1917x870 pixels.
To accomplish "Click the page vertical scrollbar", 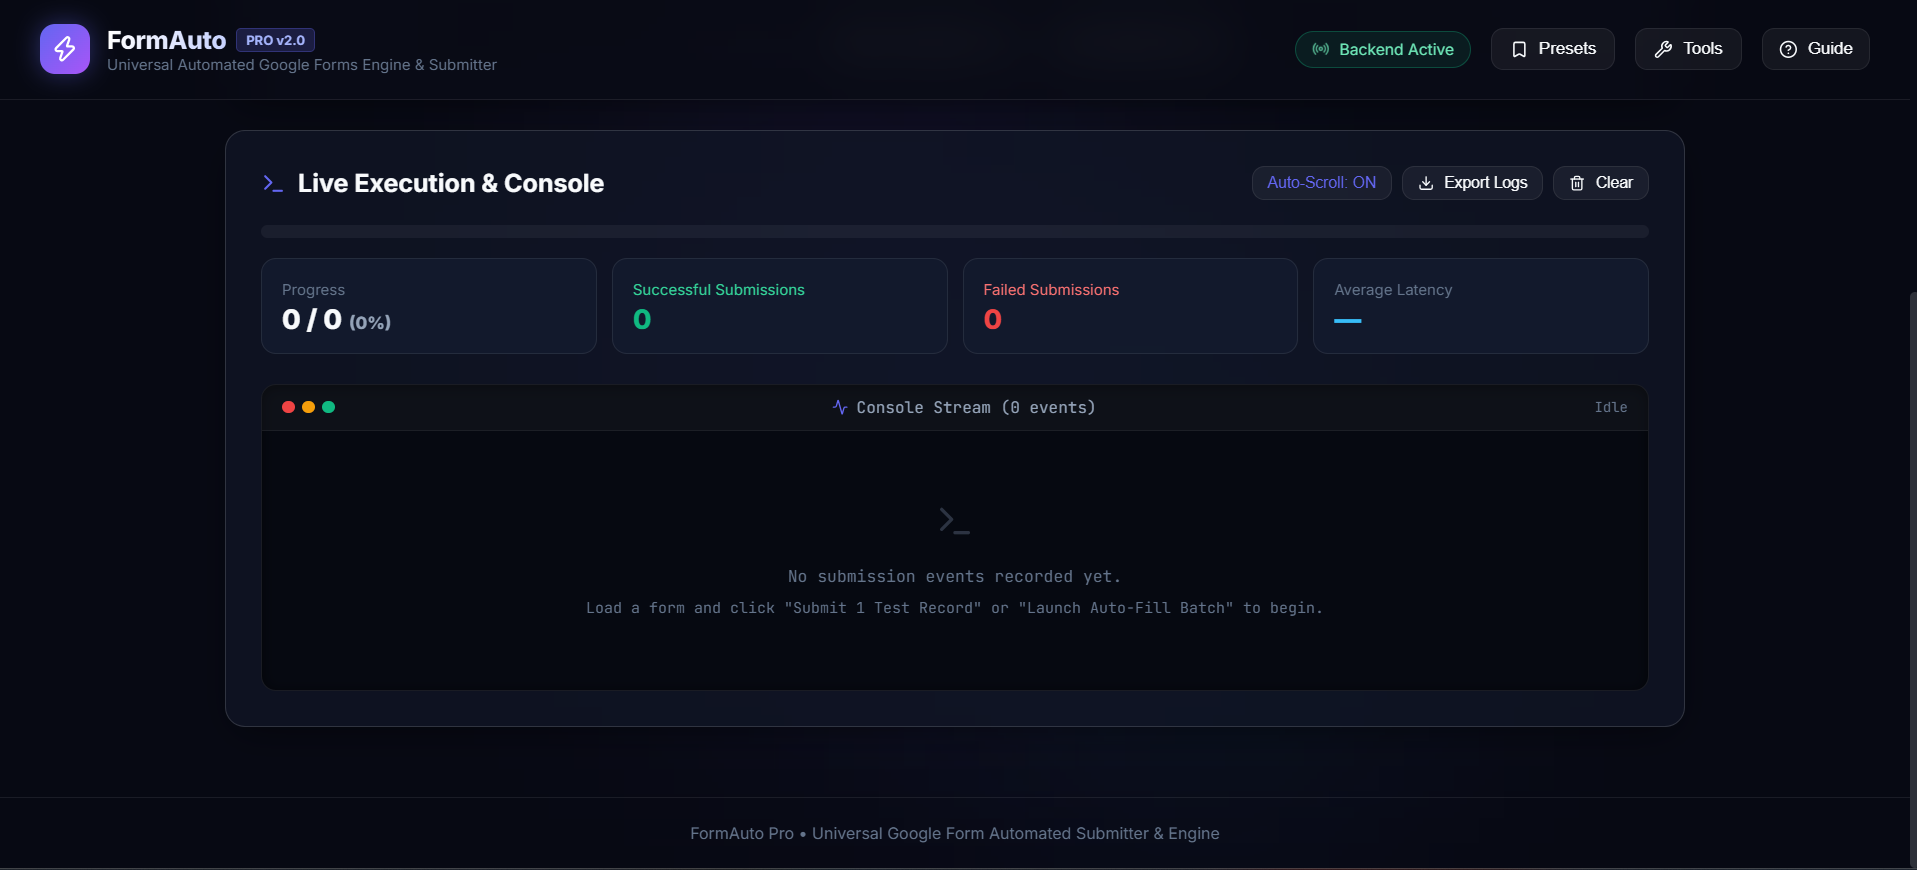I will tap(1912, 580).
